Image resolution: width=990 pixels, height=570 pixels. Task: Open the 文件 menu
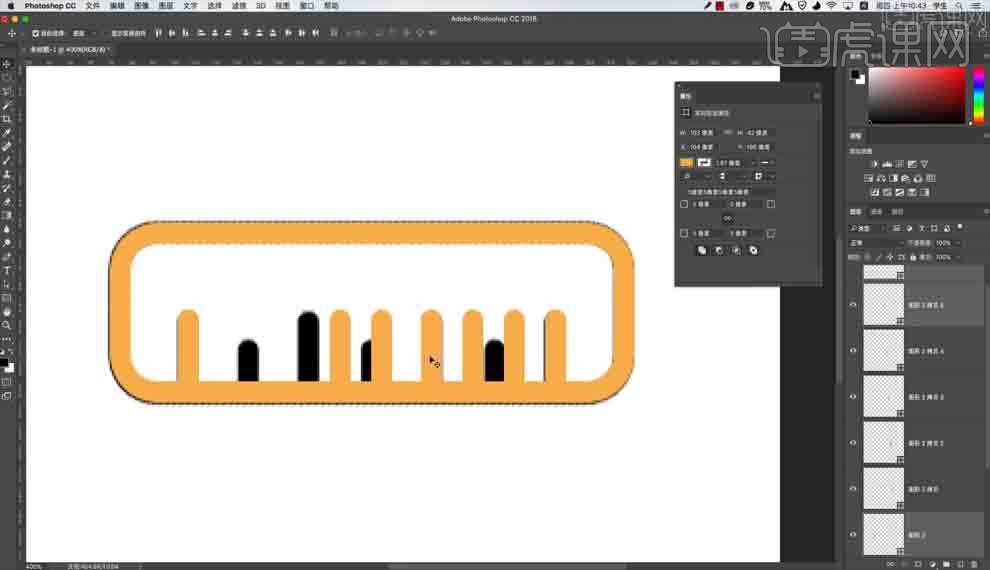(92, 6)
